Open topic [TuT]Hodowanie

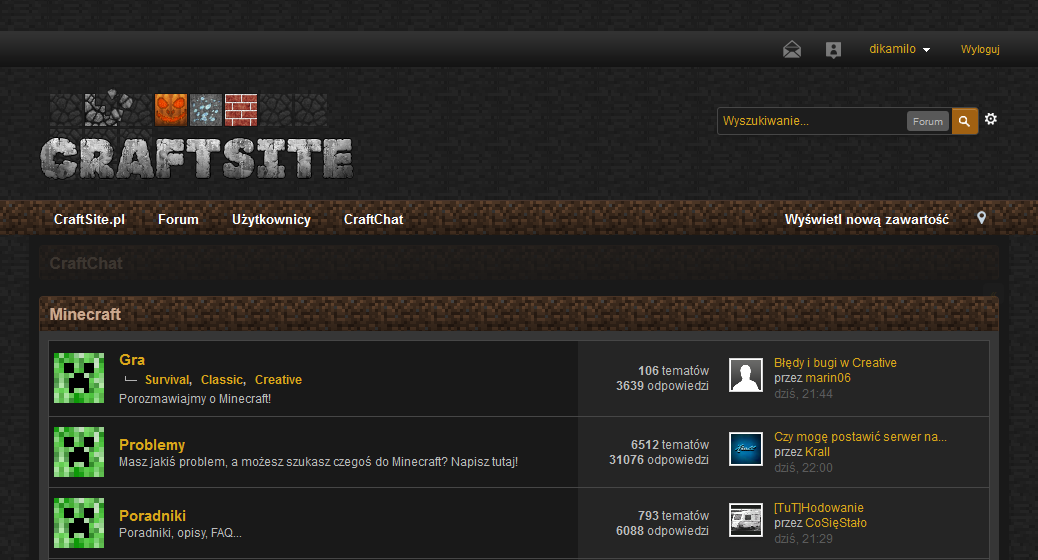[x=819, y=508]
